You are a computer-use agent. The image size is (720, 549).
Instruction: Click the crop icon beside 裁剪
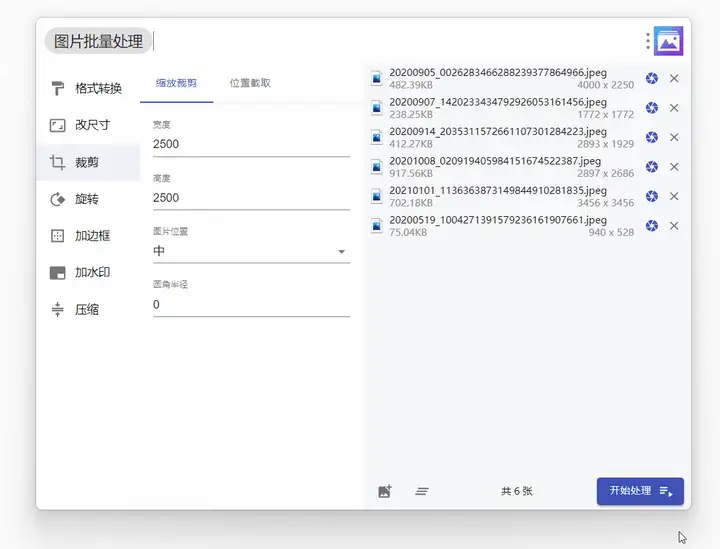click(x=57, y=162)
